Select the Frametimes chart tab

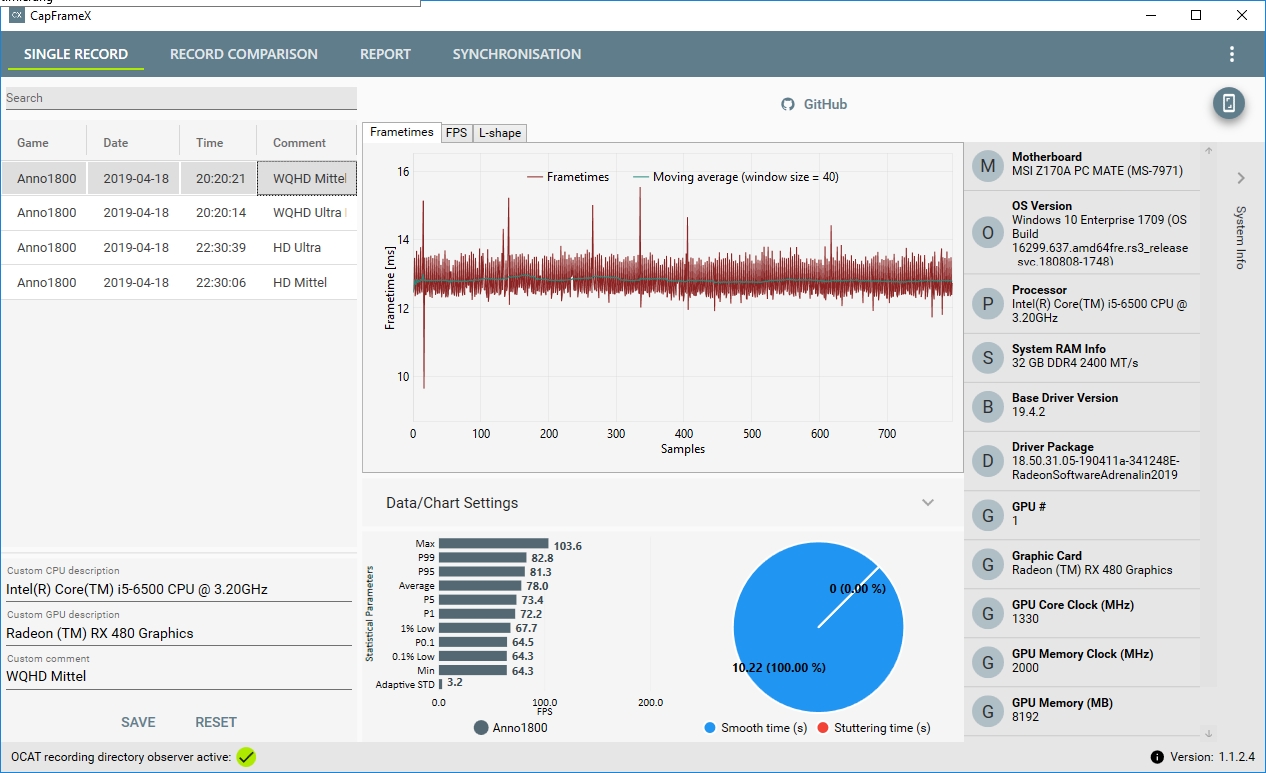tap(402, 132)
